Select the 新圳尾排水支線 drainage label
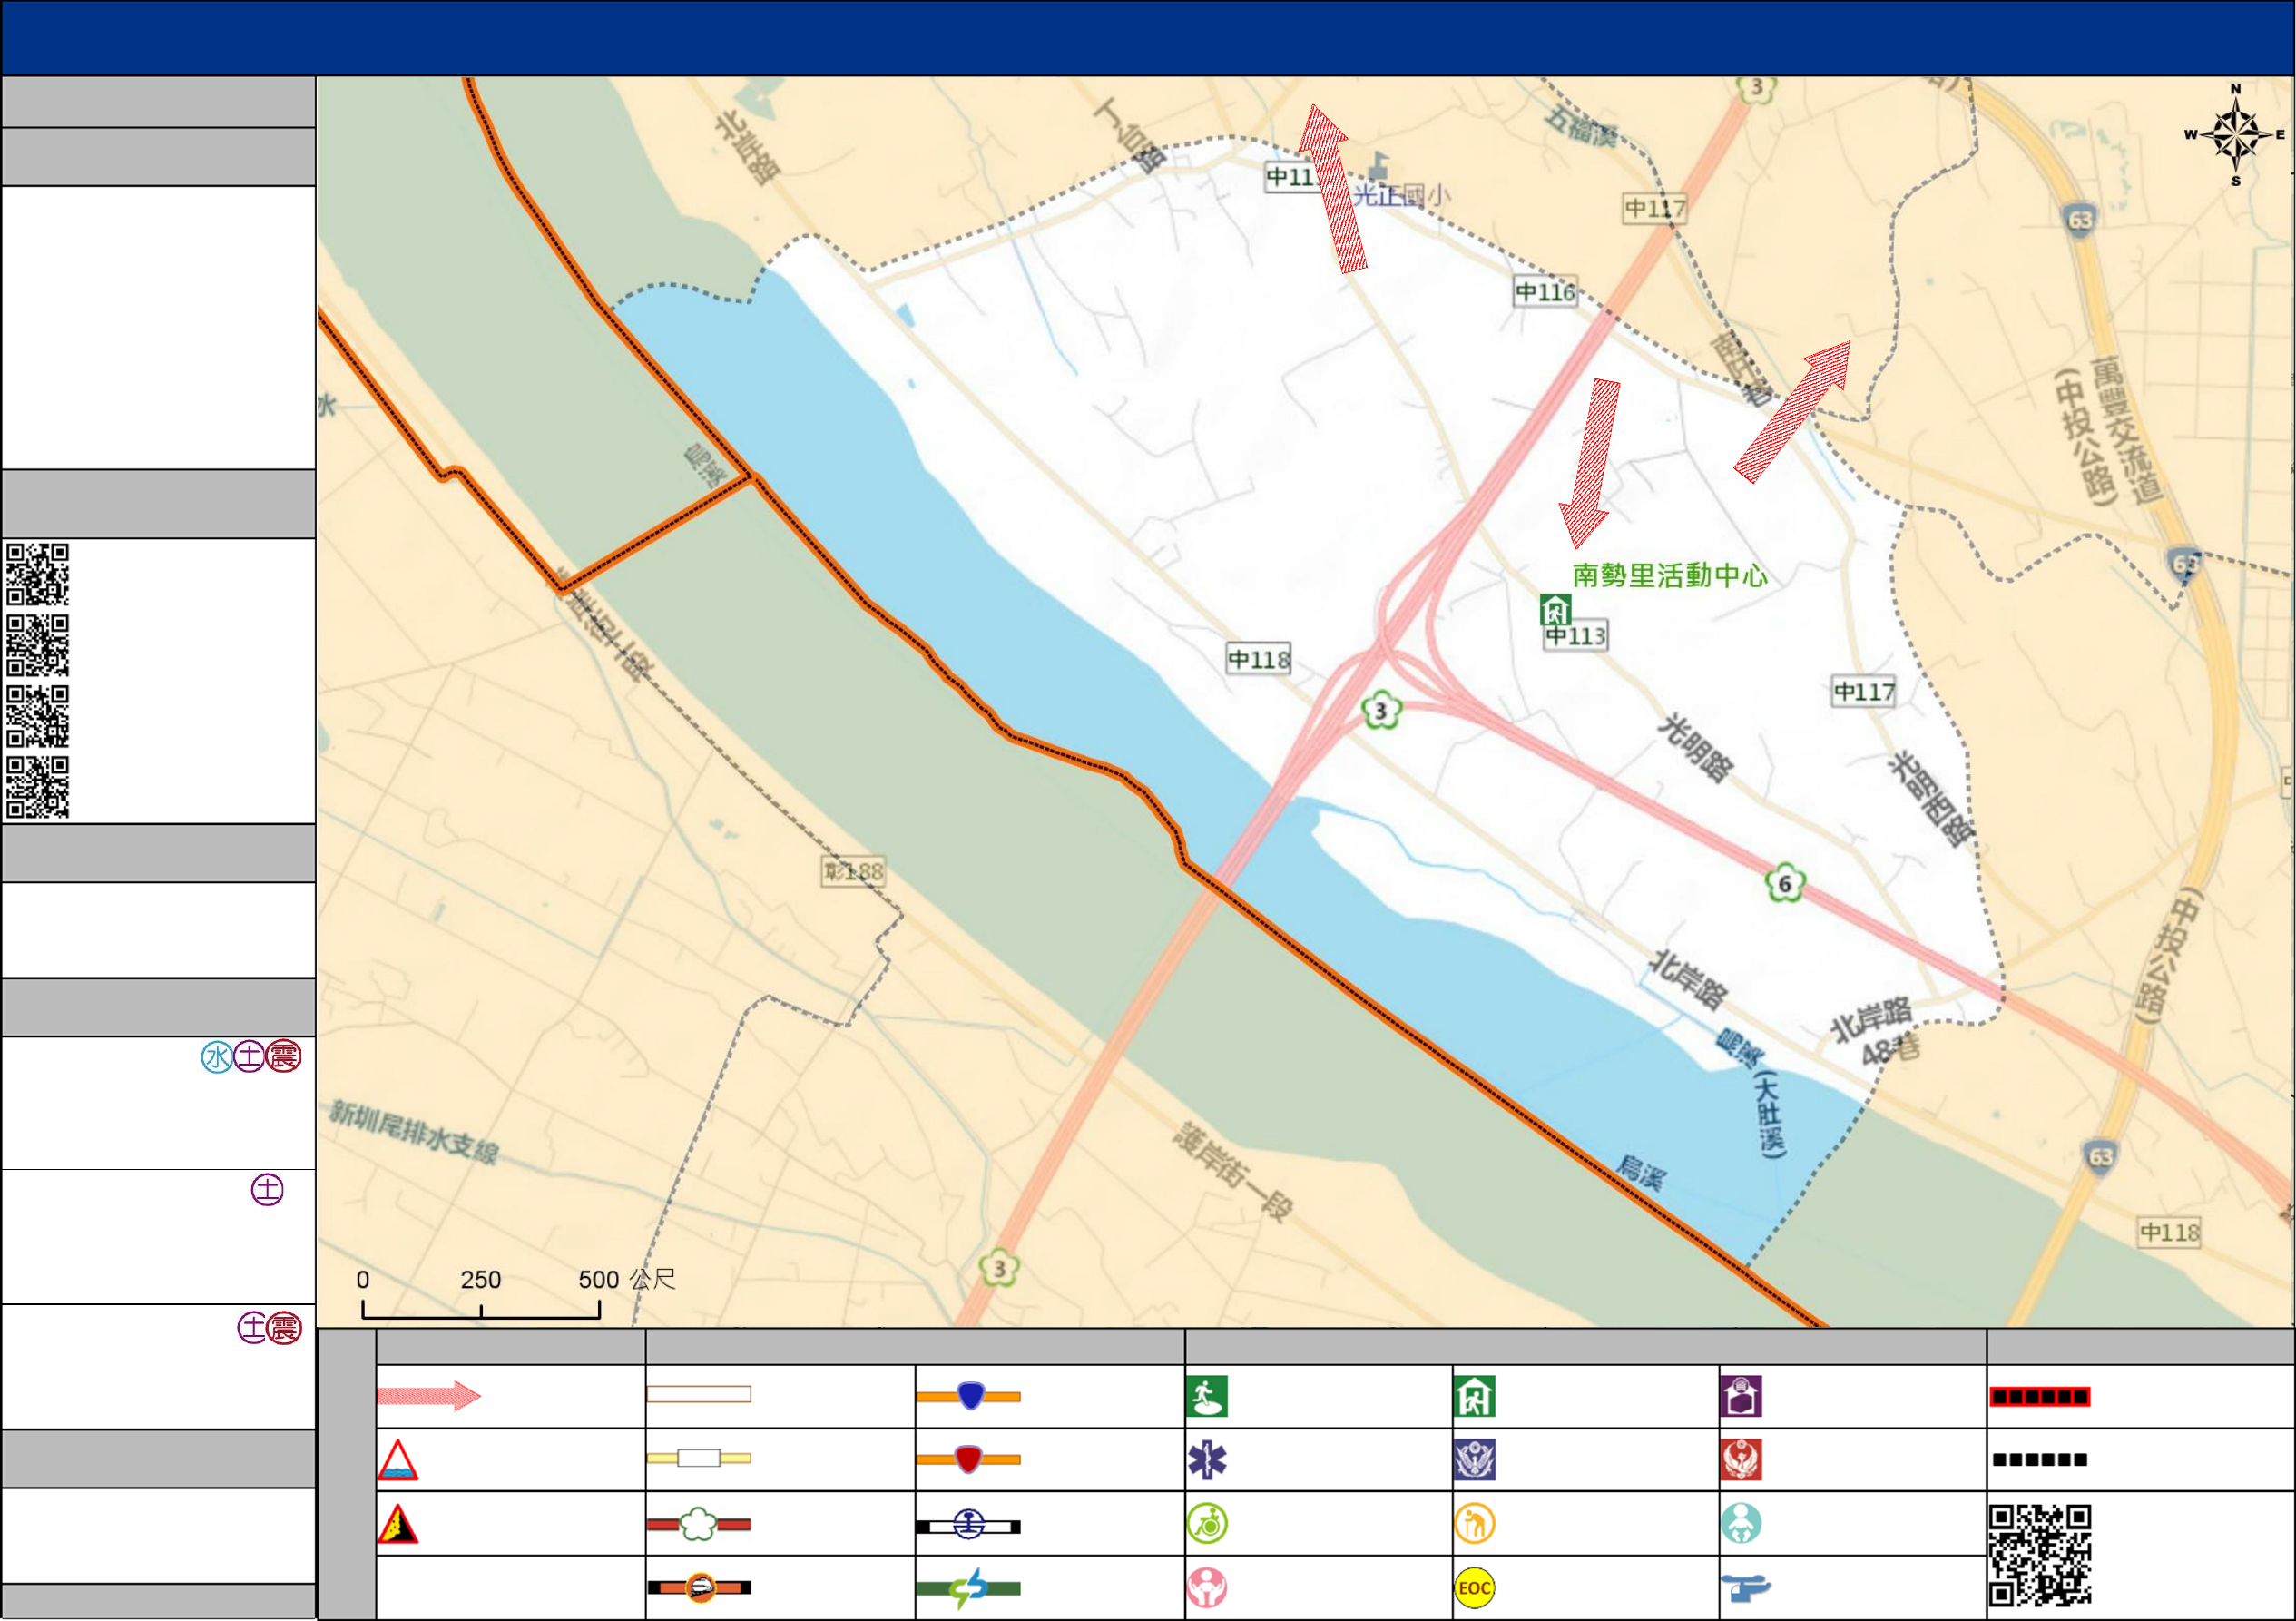 (414, 1132)
